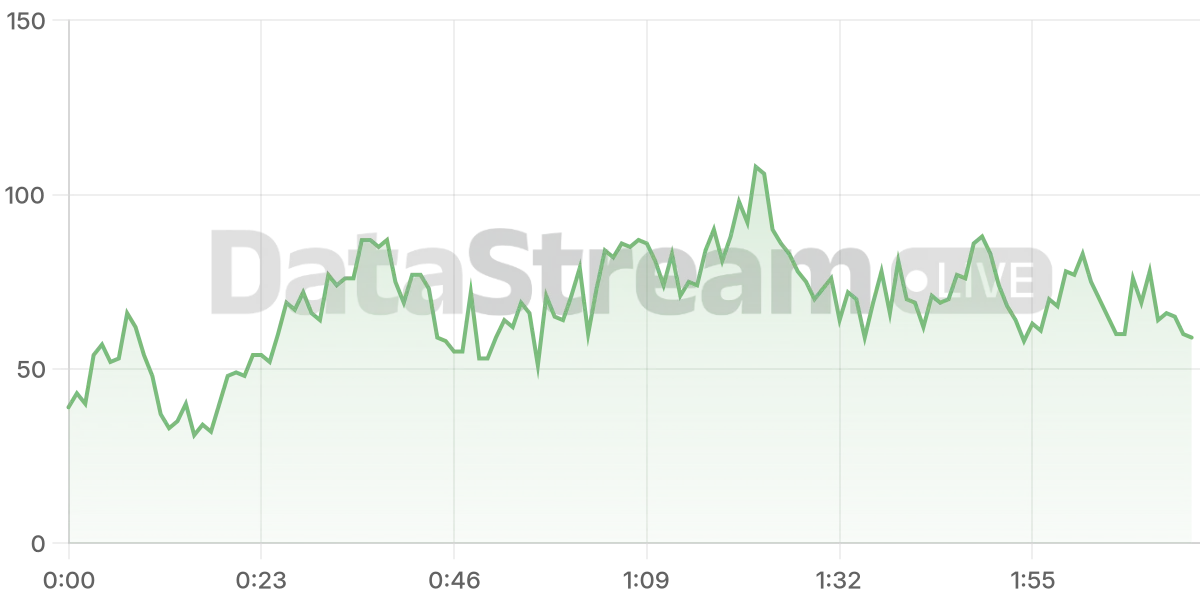Click the 150 y-axis label
This screenshot has height=600, width=1200.
[25, 21]
